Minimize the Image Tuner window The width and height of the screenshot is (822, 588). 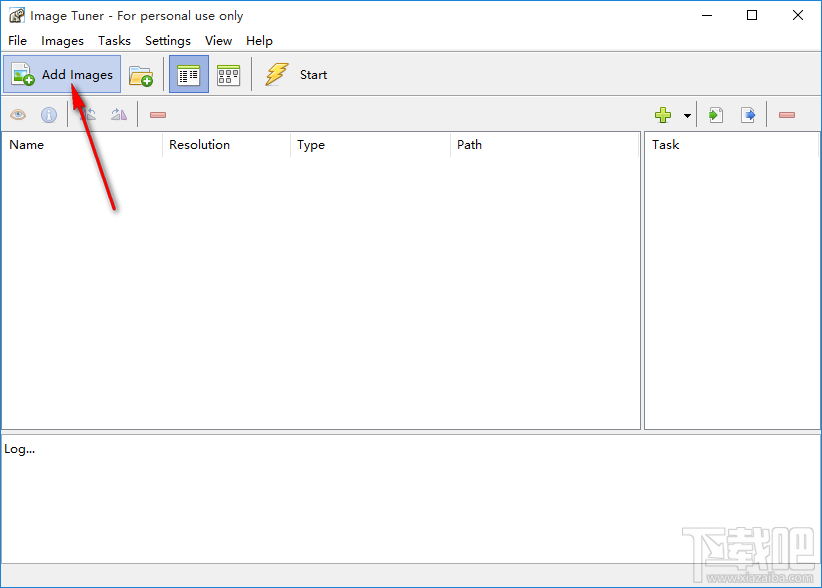coord(707,15)
